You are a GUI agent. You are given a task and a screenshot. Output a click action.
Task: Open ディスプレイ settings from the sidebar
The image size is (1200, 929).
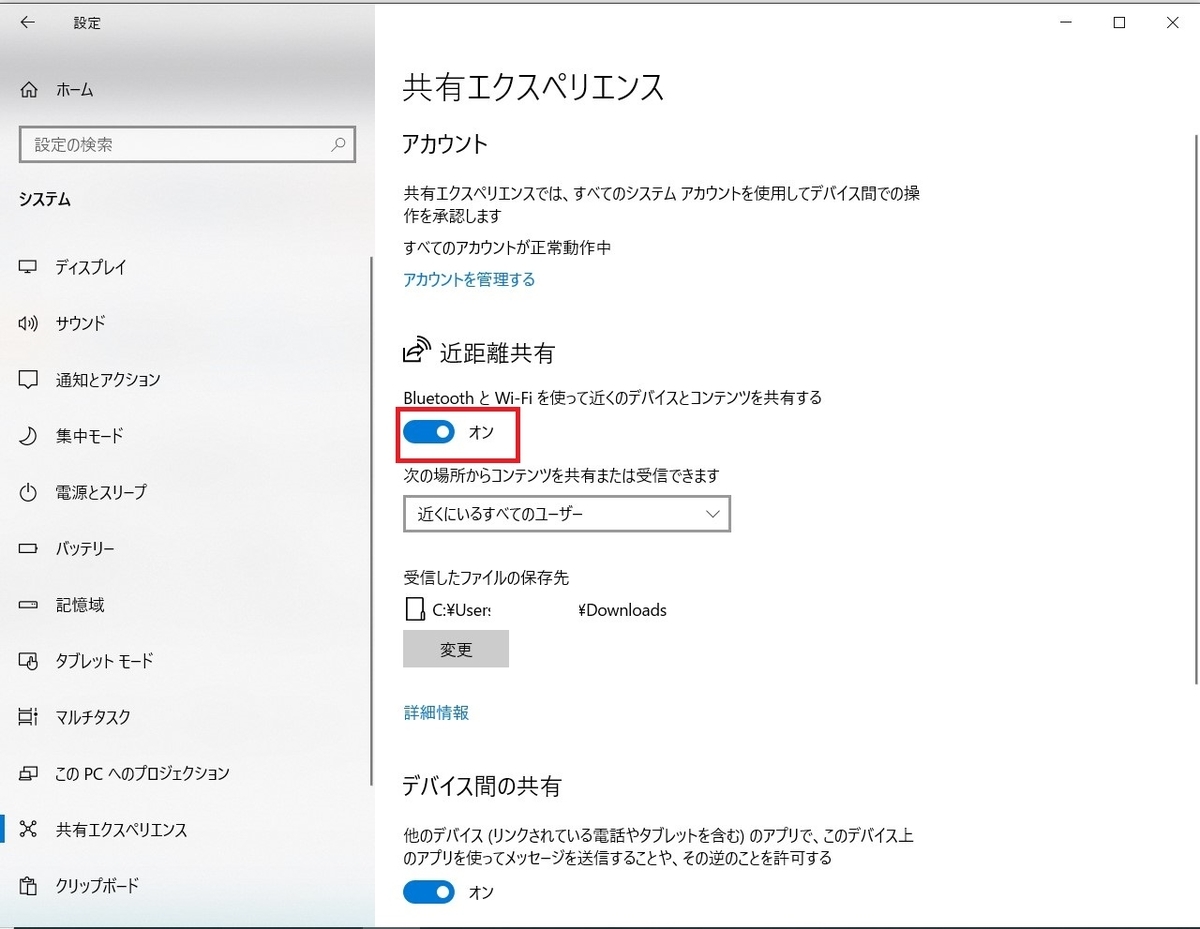[x=90, y=267]
